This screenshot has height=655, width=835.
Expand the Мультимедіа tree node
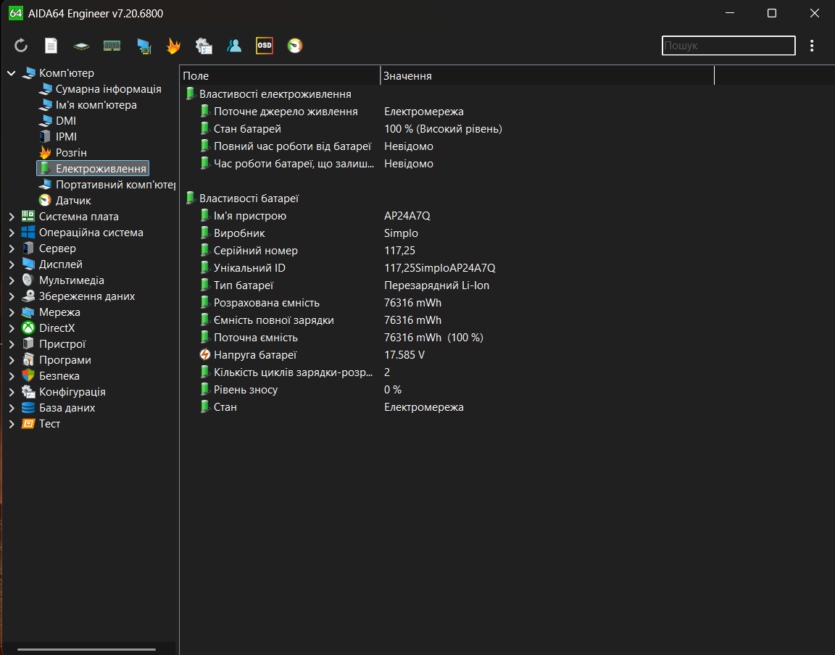12,281
